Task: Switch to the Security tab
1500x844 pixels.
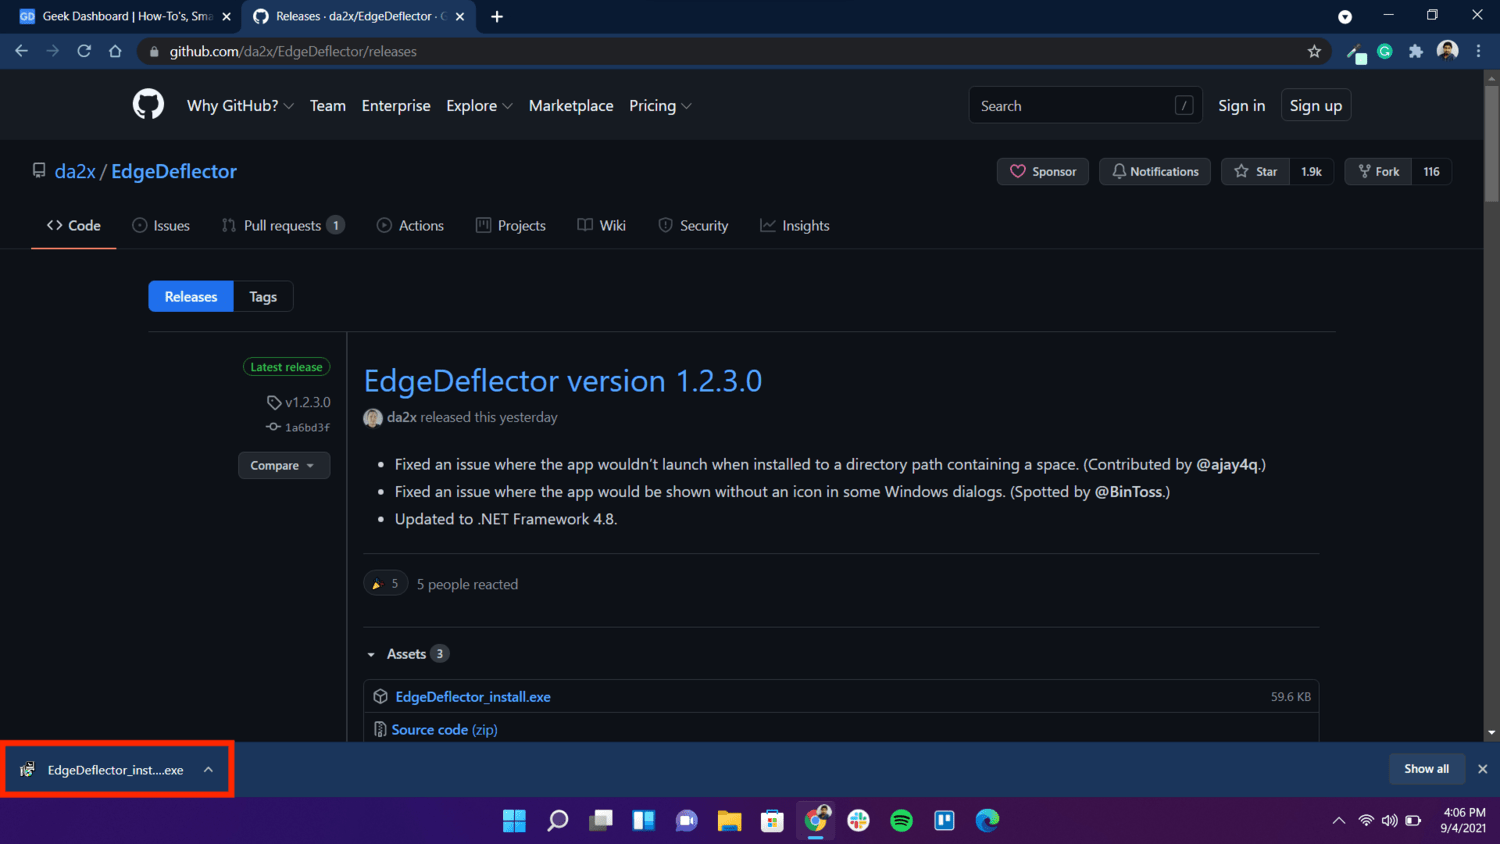Action: [693, 225]
